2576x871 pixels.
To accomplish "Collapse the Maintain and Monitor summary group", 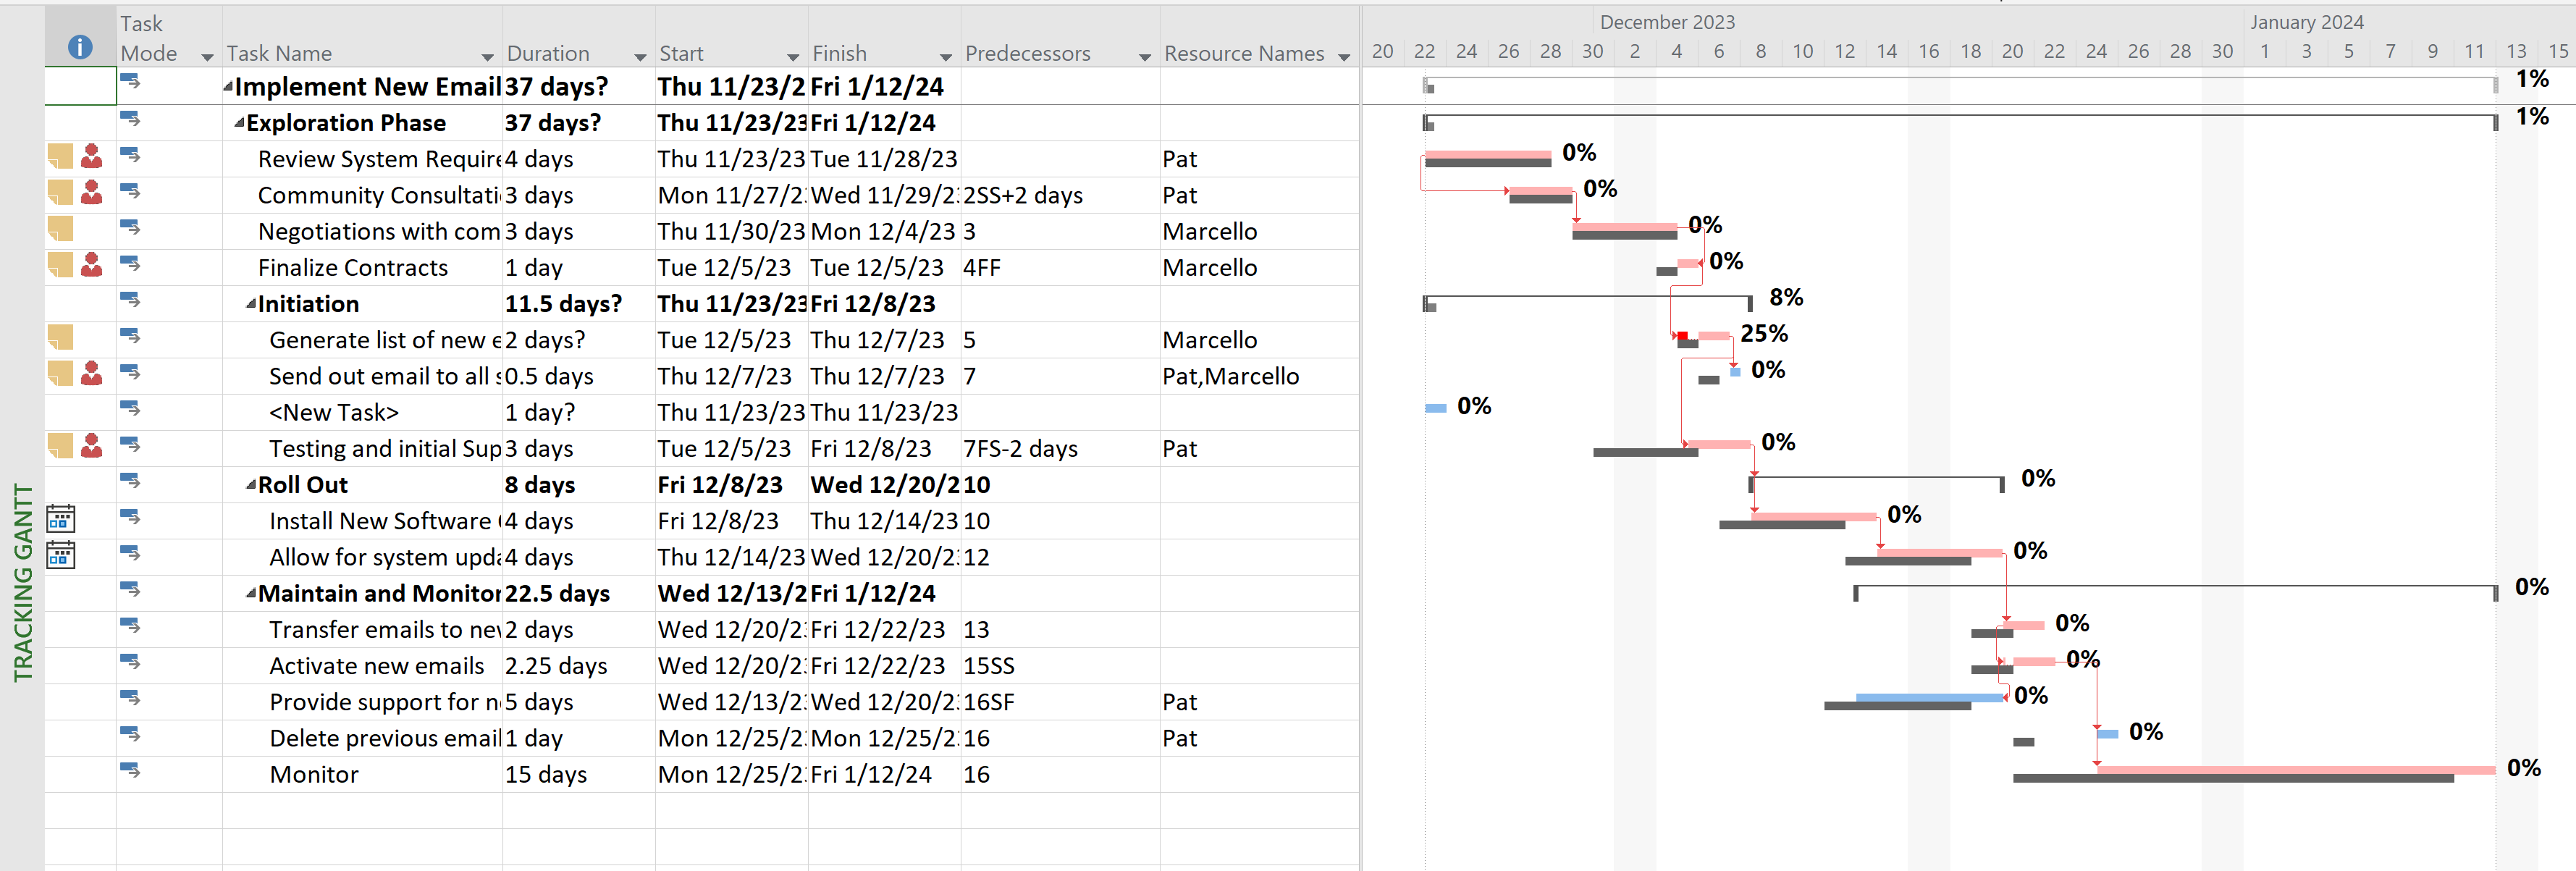I will [251, 594].
